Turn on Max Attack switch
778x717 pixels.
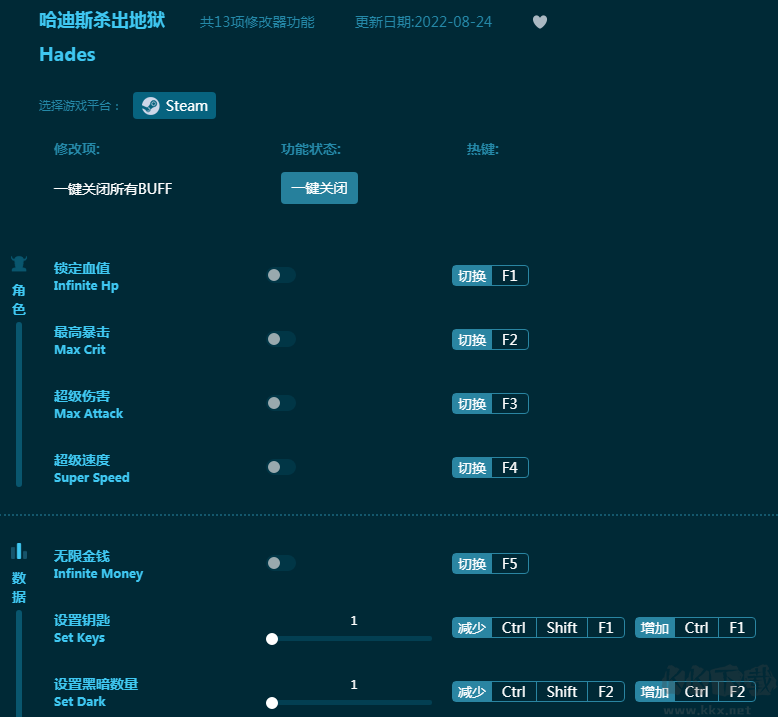coord(281,403)
